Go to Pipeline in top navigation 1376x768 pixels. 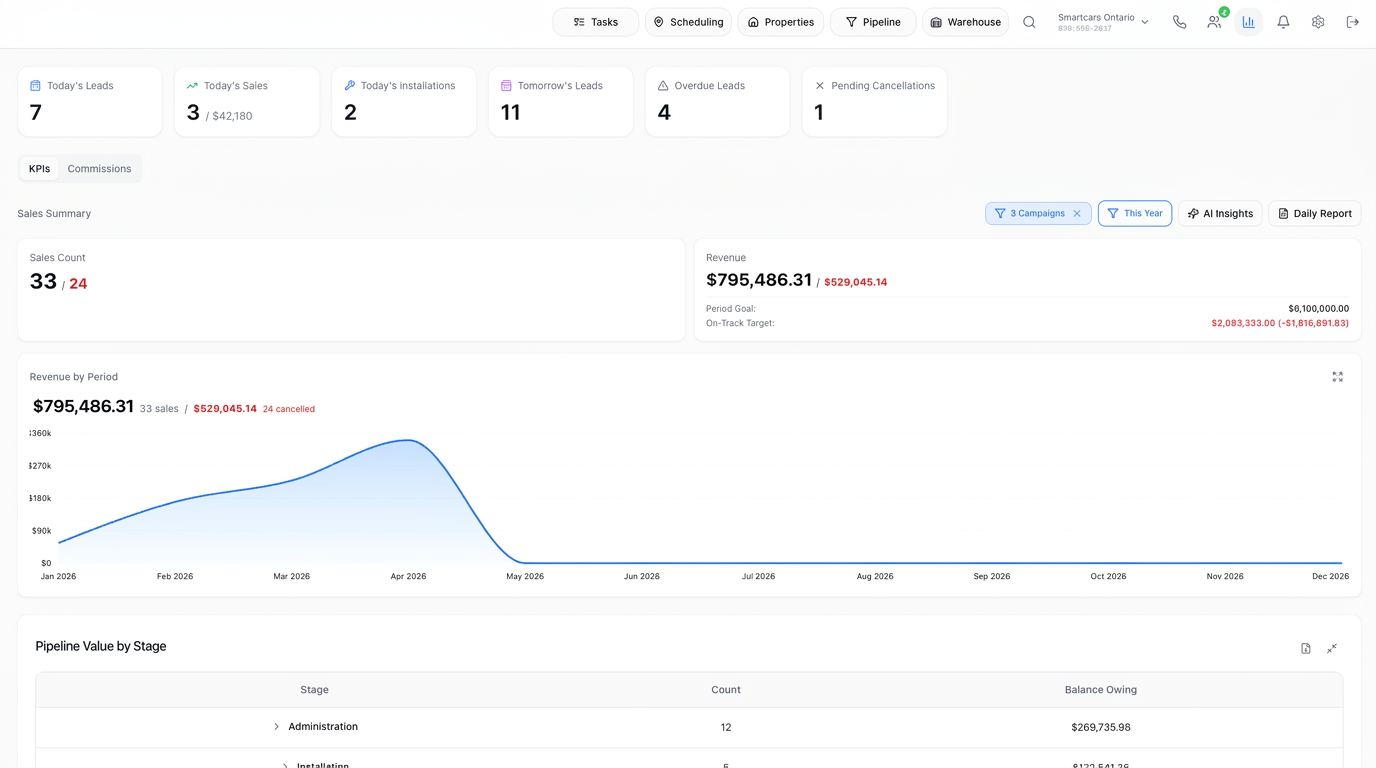(873, 22)
